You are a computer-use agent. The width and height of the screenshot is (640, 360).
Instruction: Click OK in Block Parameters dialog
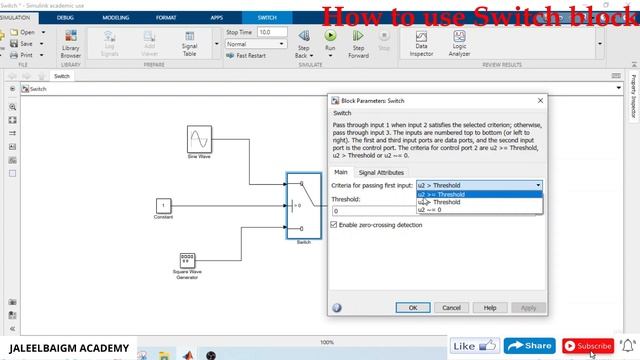[413, 308]
